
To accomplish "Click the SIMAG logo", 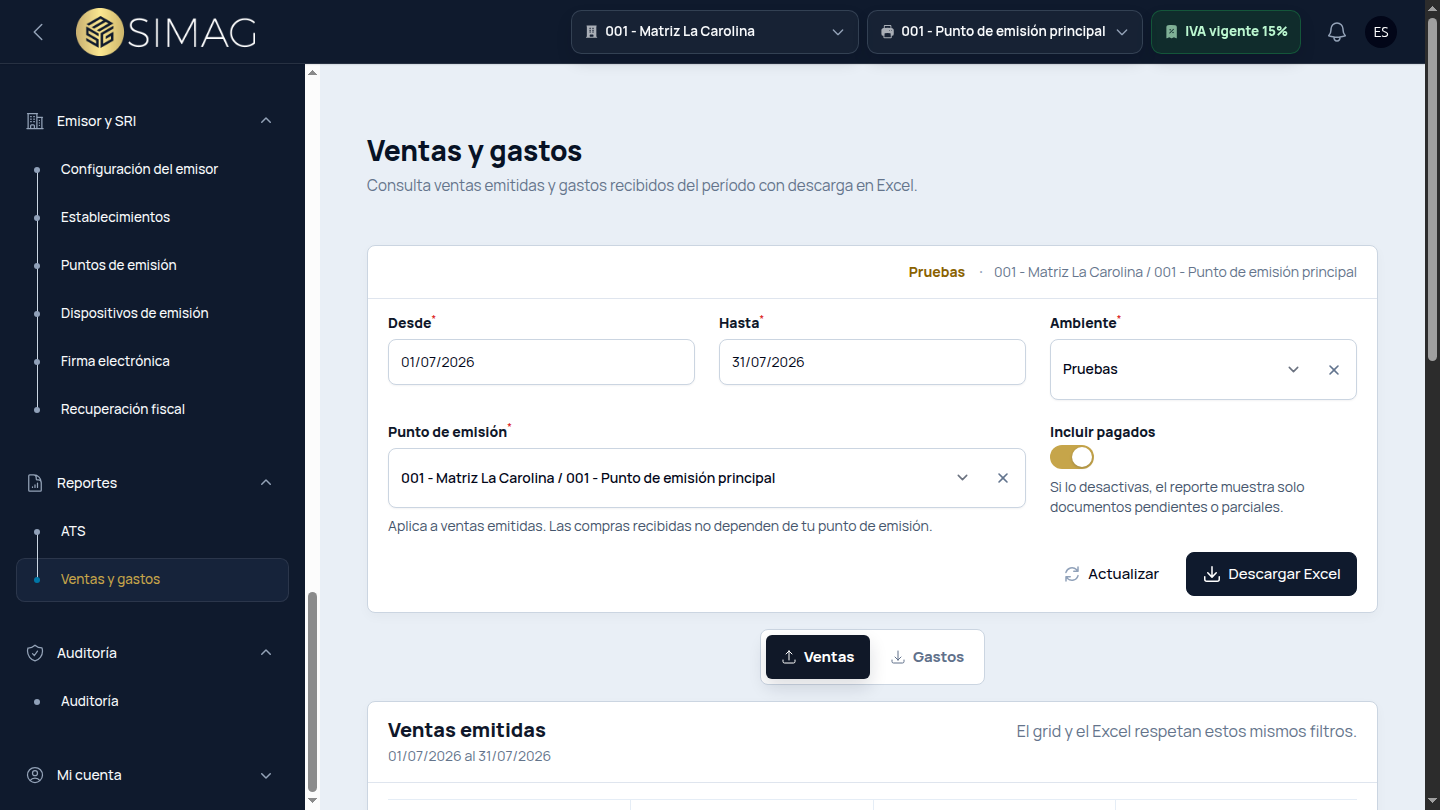I will [x=166, y=32].
